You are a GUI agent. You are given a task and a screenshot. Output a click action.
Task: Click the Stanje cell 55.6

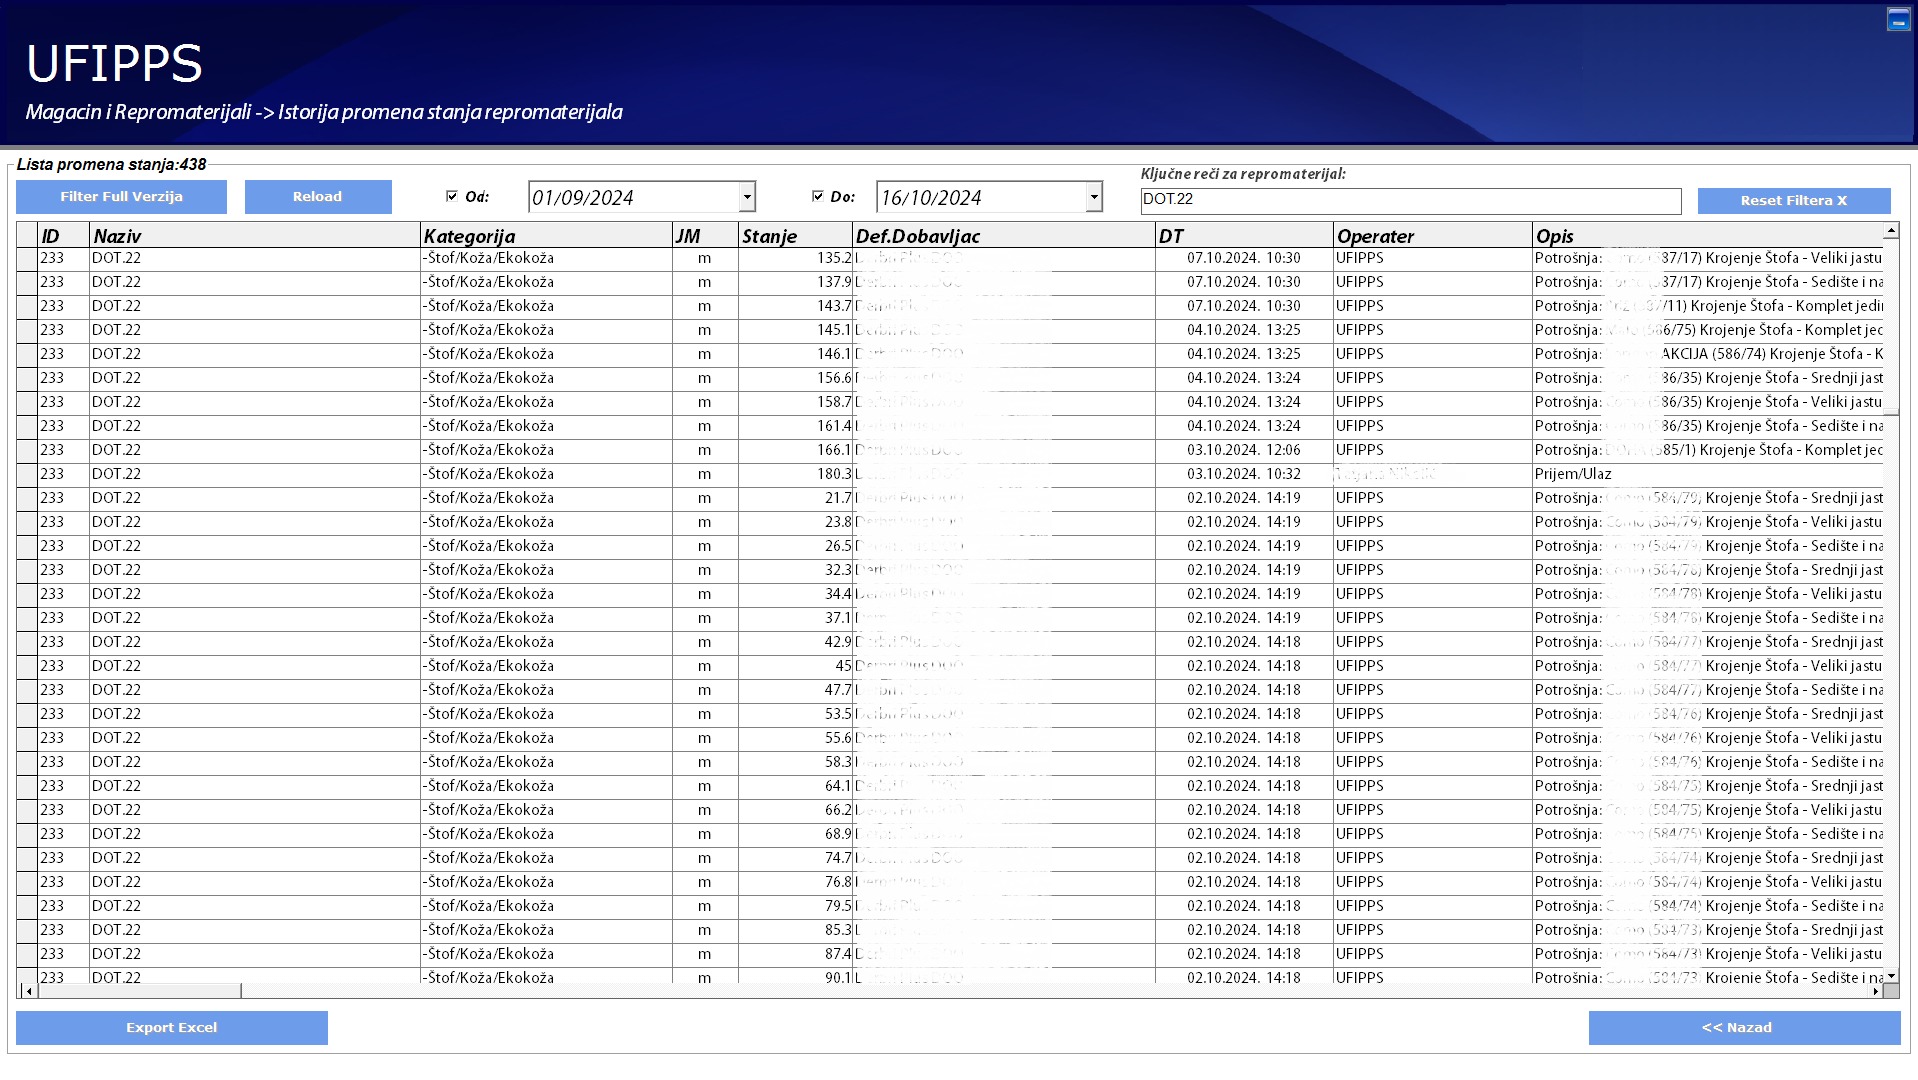tap(796, 738)
